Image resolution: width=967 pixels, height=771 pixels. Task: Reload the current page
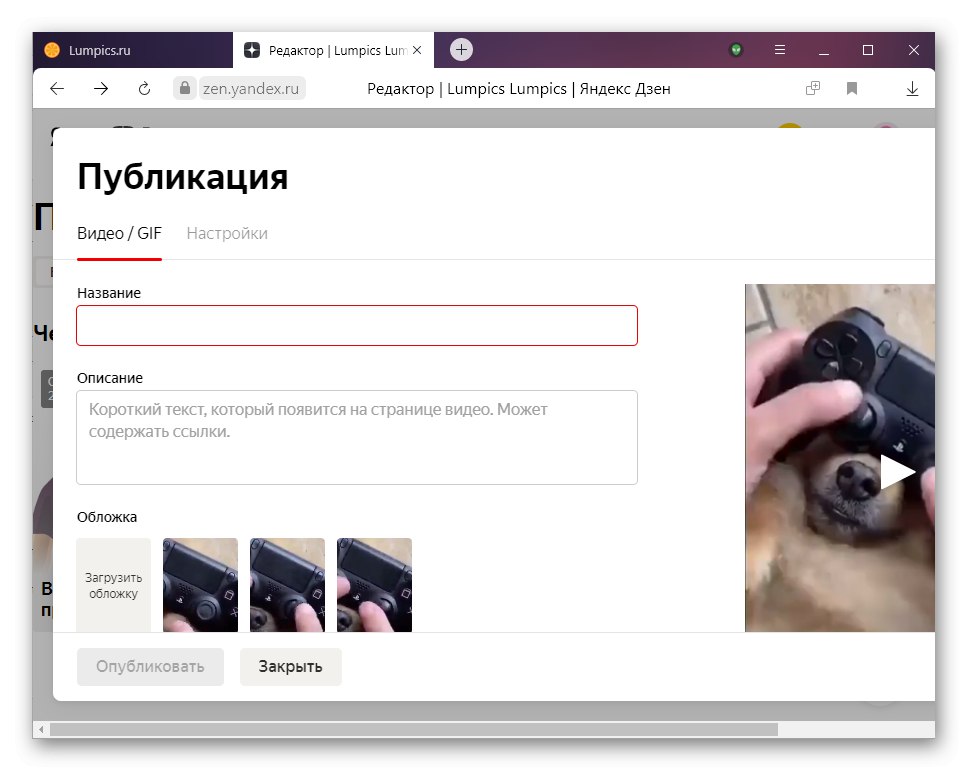click(x=143, y=88)
